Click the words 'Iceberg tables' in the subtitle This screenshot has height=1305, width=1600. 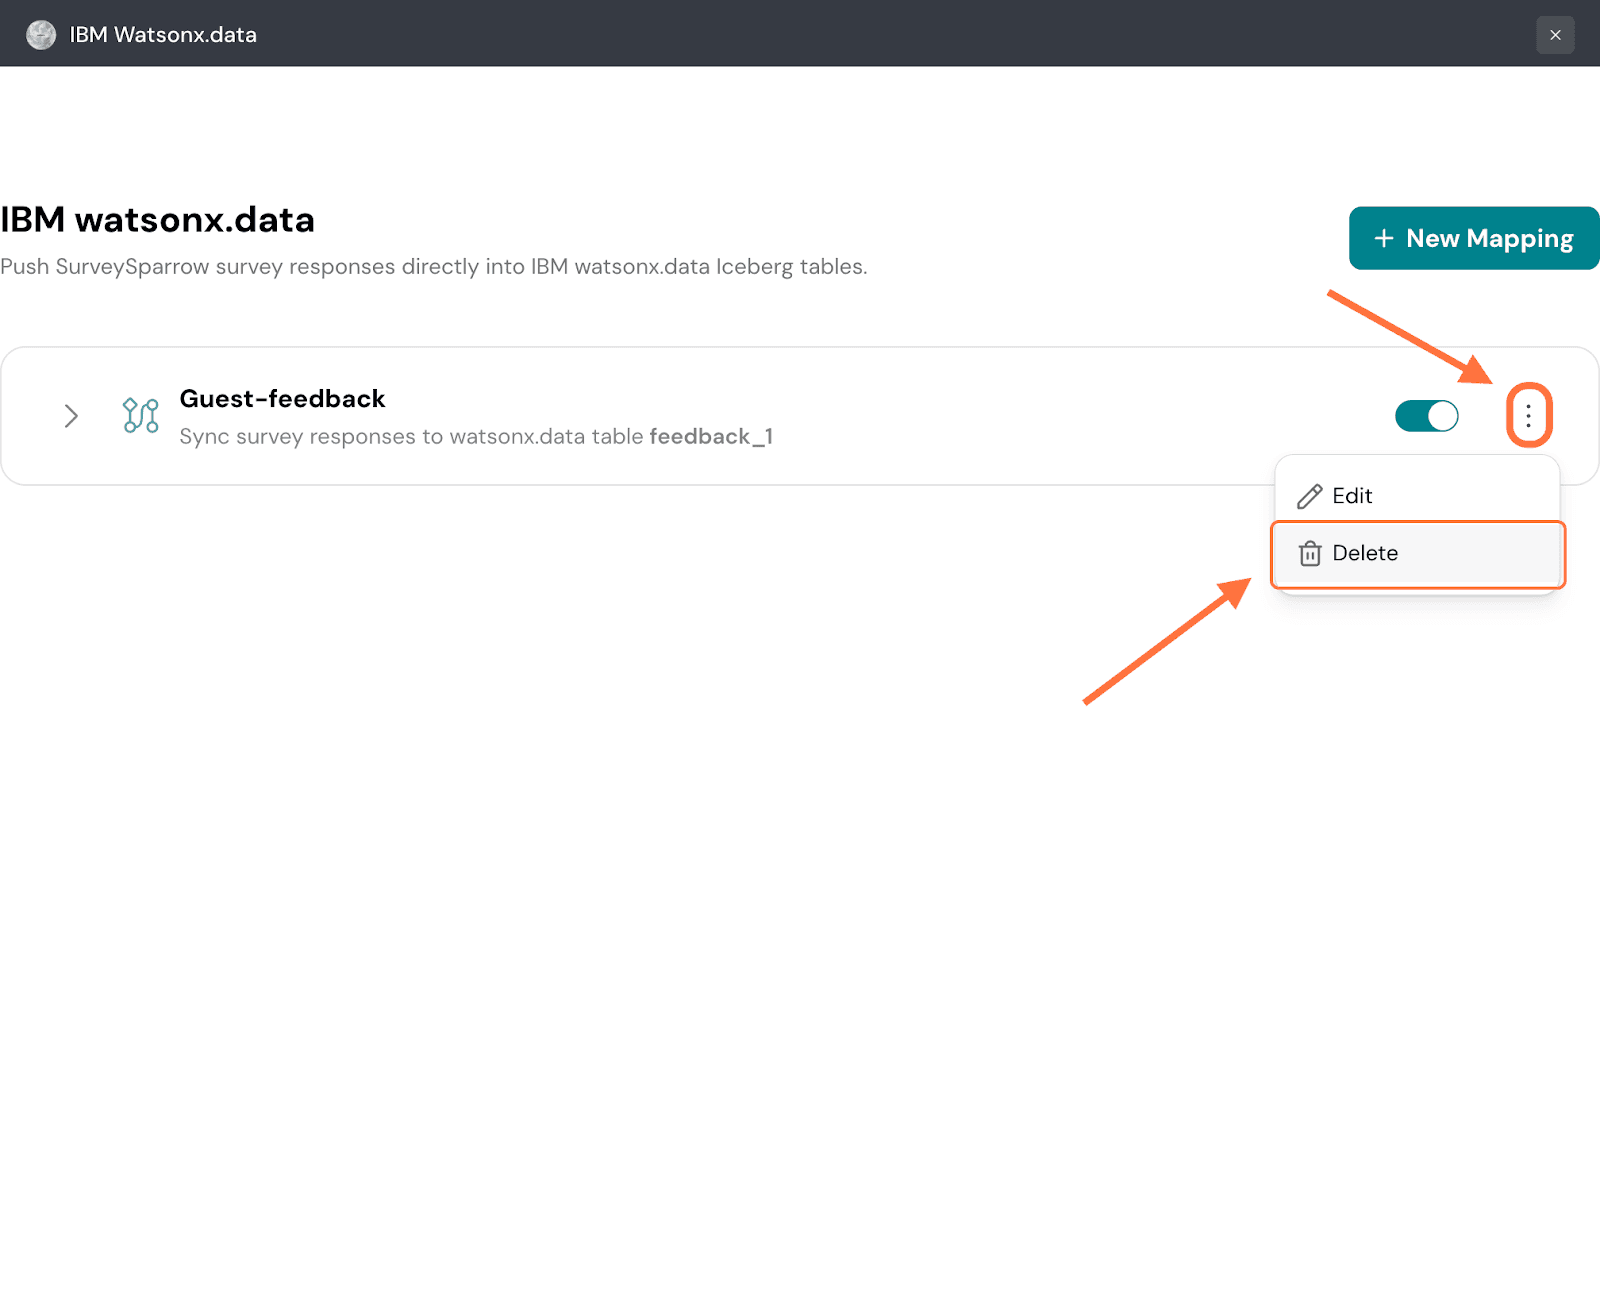(x=790, y=267)
